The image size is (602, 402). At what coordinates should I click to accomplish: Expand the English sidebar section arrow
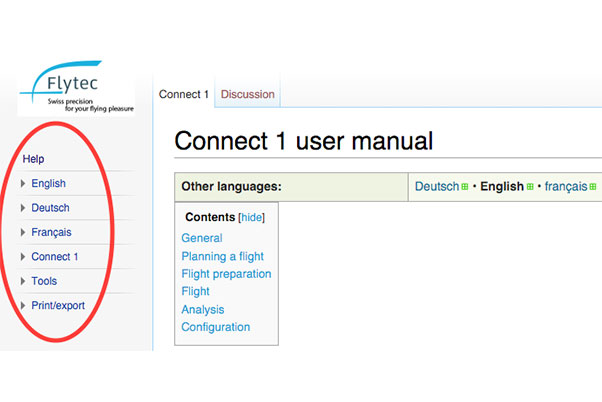tap(23, 184)
